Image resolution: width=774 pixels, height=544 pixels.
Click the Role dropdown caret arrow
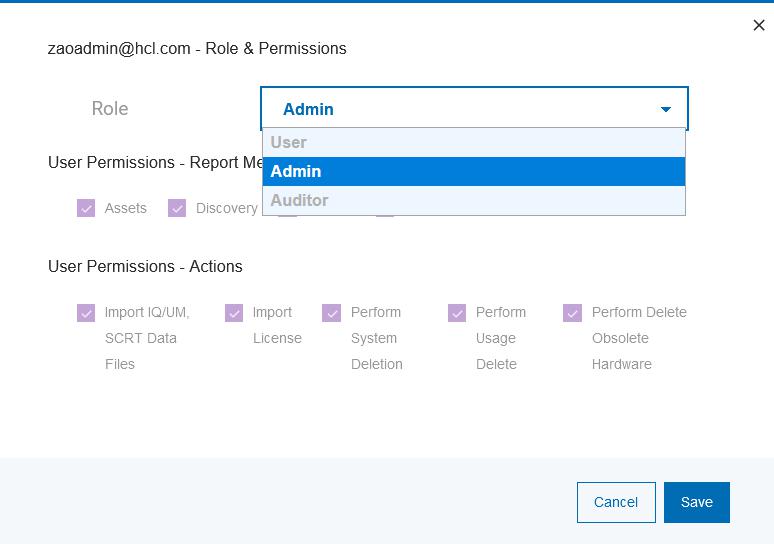[x=666, y=109]
